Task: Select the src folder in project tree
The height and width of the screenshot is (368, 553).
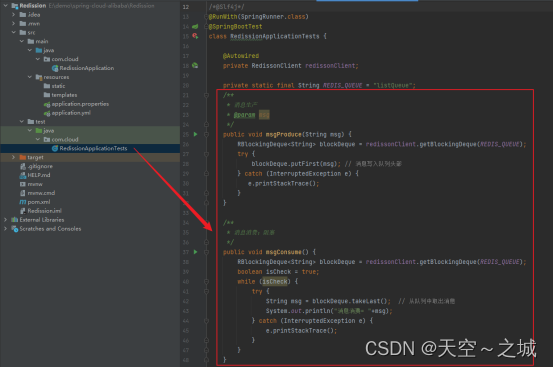Action: pyautogui.click(x=90, y=32)
